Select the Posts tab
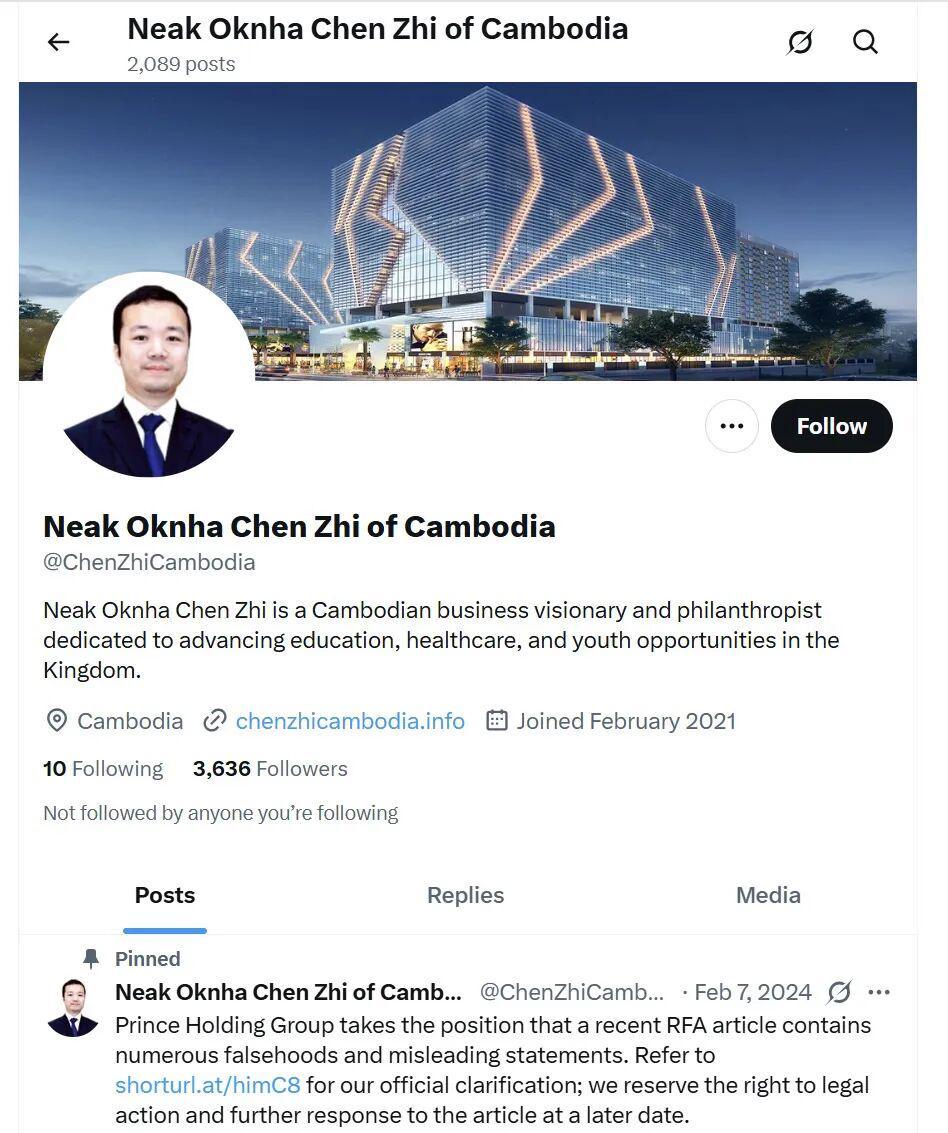The height and width of the screenshot is (1133, 948). 165,895
